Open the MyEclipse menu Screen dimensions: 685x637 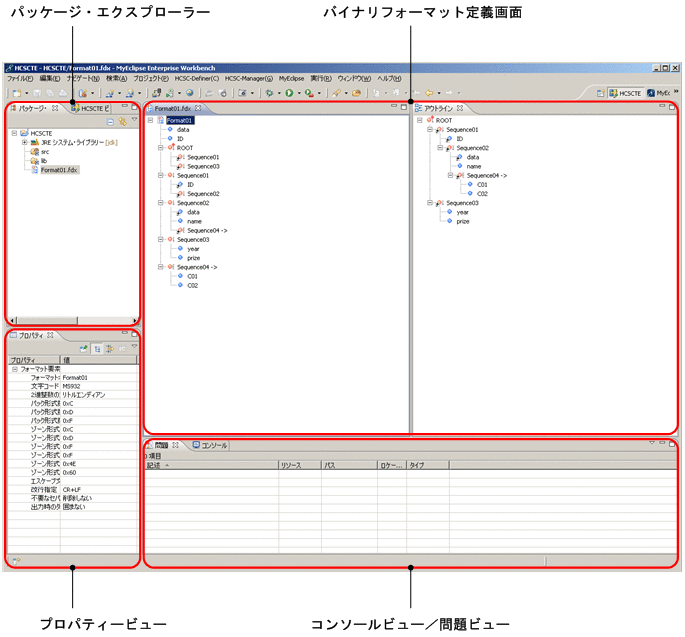(291, 79)
